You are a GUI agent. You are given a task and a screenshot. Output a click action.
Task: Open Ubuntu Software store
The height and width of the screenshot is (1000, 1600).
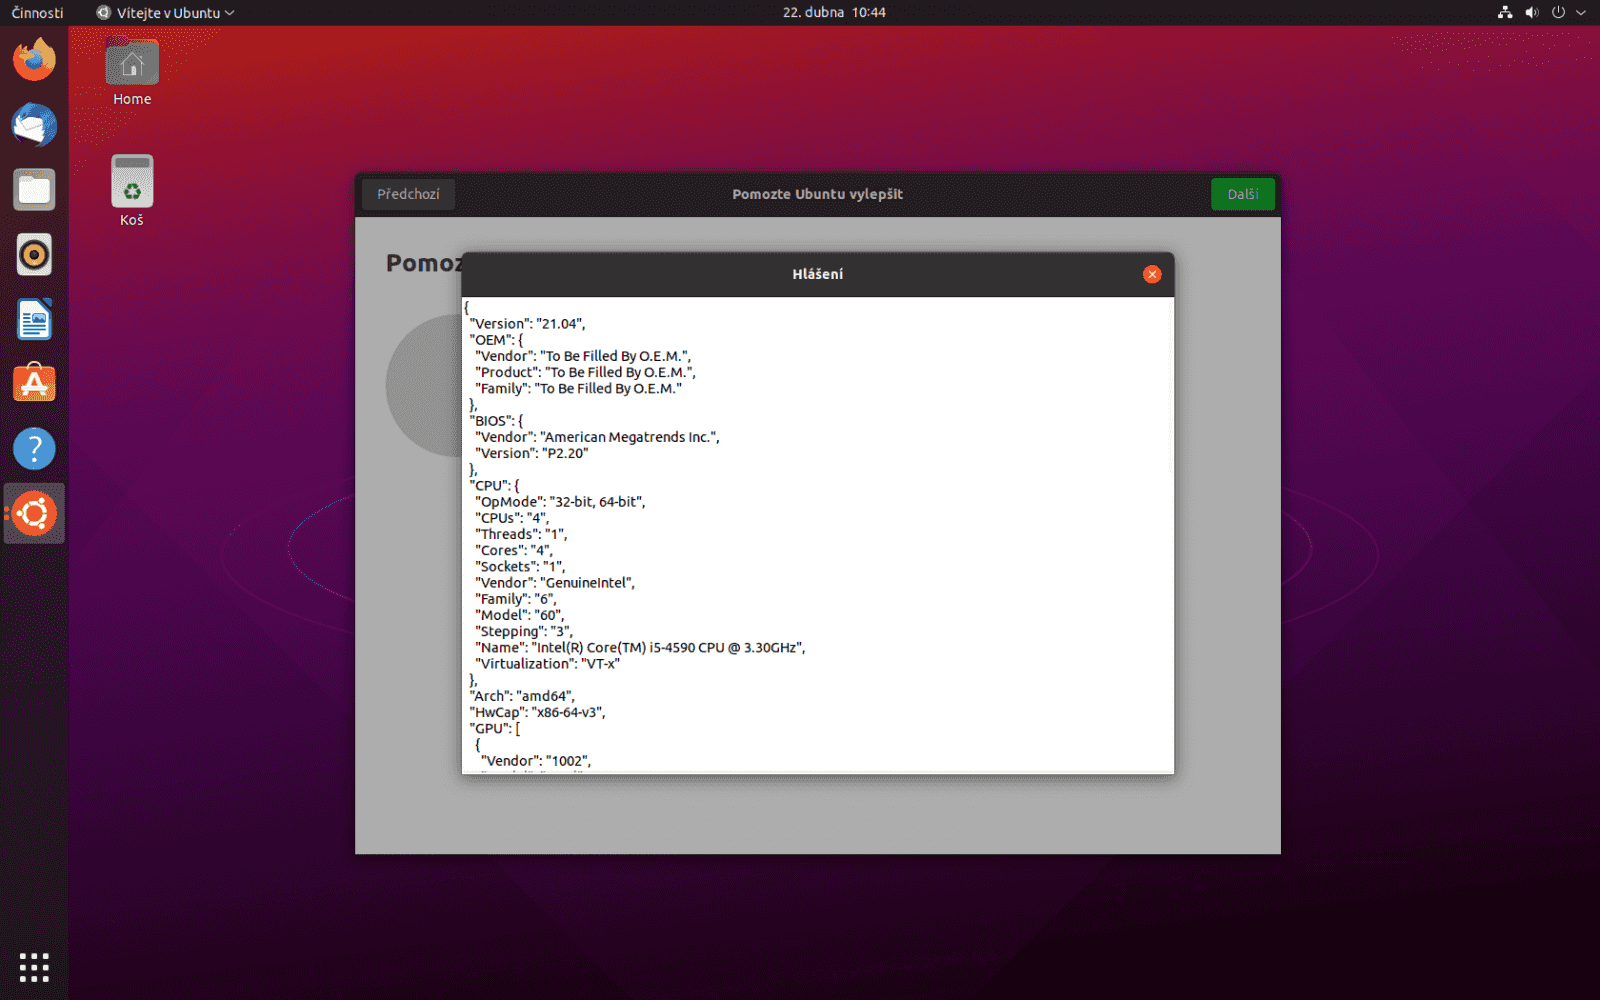(34, 382)
